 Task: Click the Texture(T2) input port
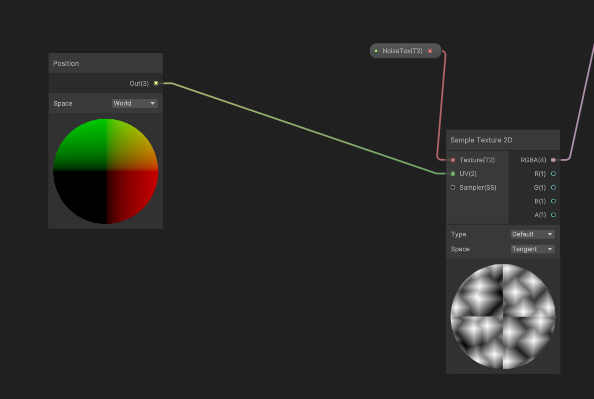(453, 160)
